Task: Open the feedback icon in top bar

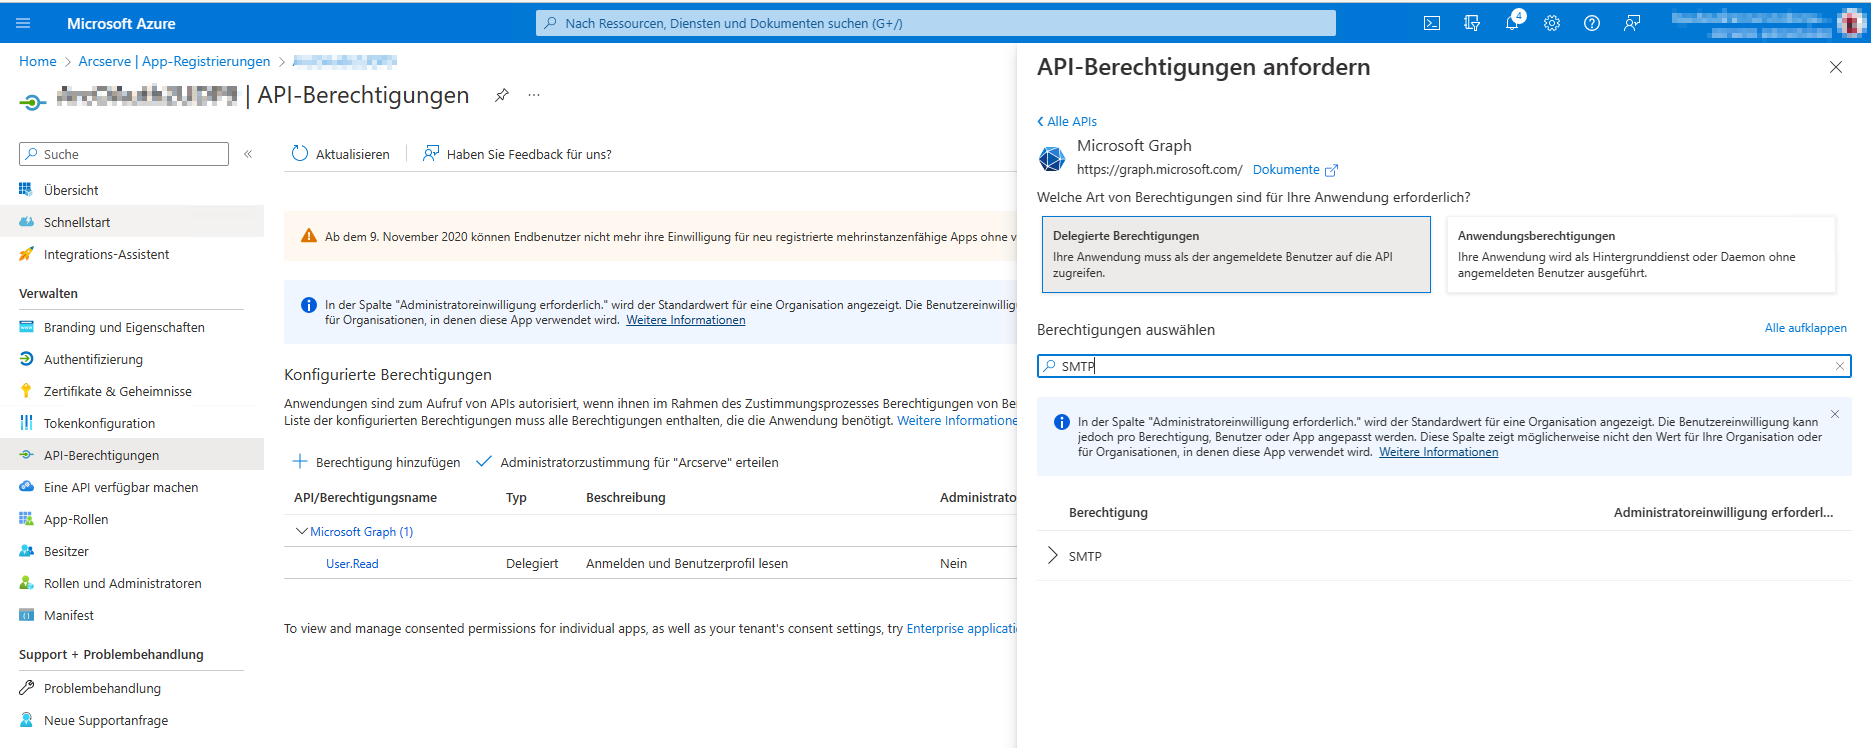Action: tap(1632, 23)
